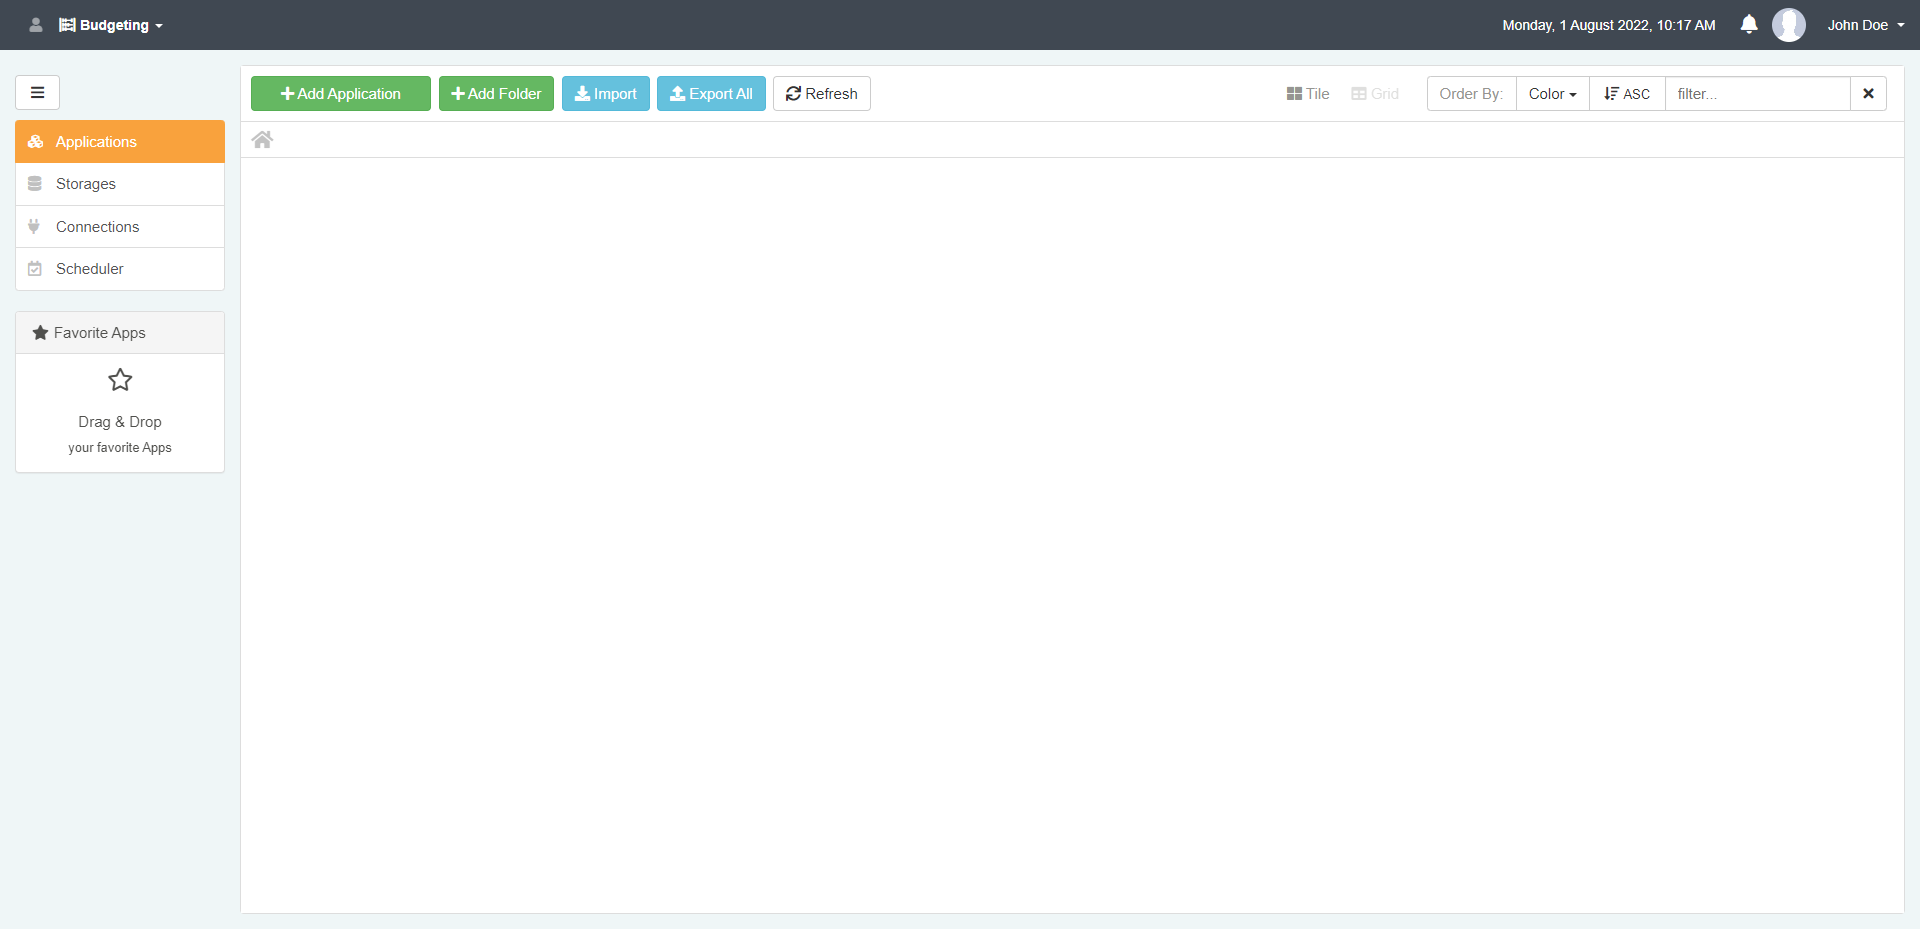Click the Add Application button
Viewport: 1920px width, 929px height.
point(340,94)
